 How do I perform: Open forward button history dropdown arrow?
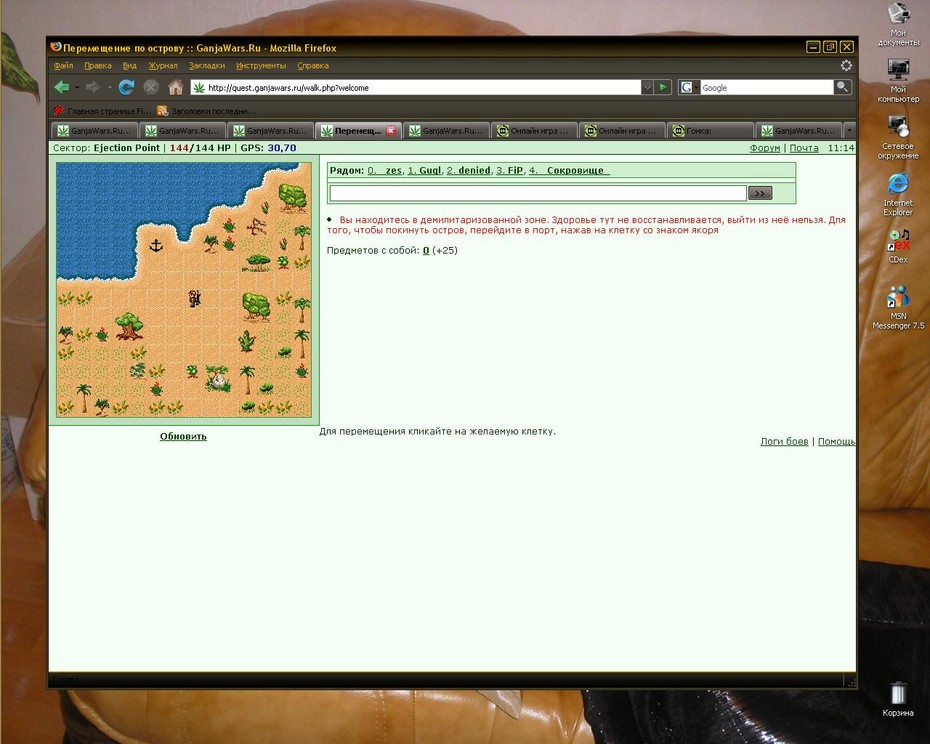[x=110, y=88]
